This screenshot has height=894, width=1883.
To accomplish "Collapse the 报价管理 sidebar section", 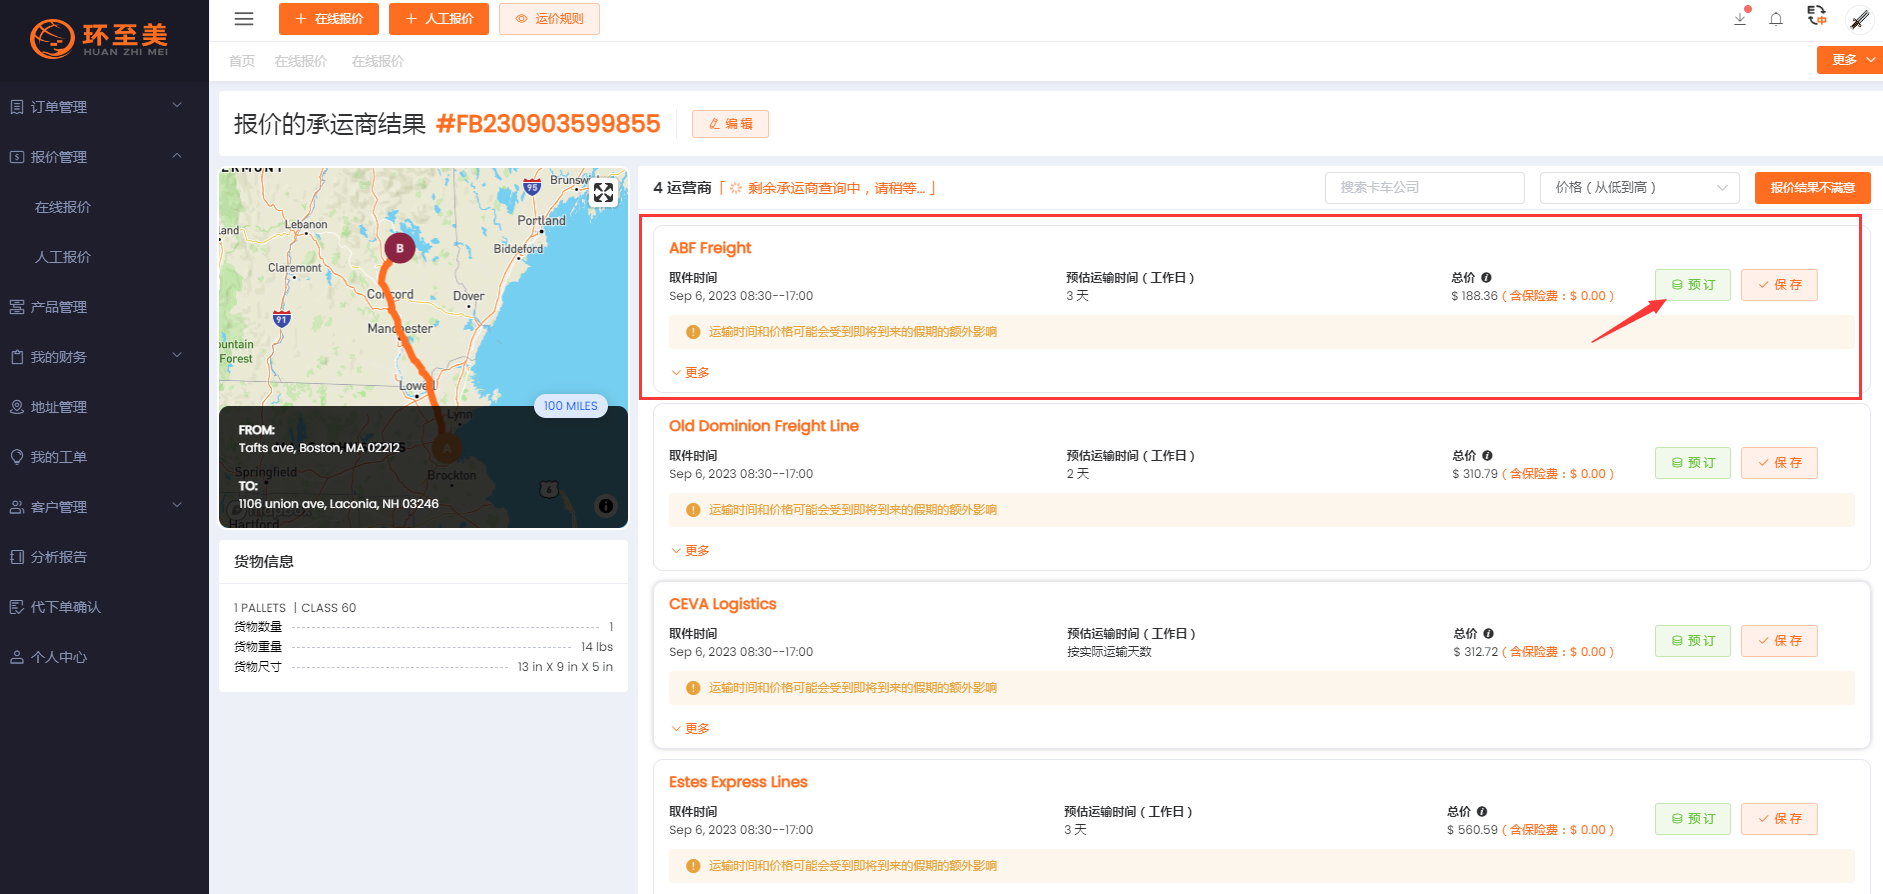I will pyautogui.click(x=177, y=156).
